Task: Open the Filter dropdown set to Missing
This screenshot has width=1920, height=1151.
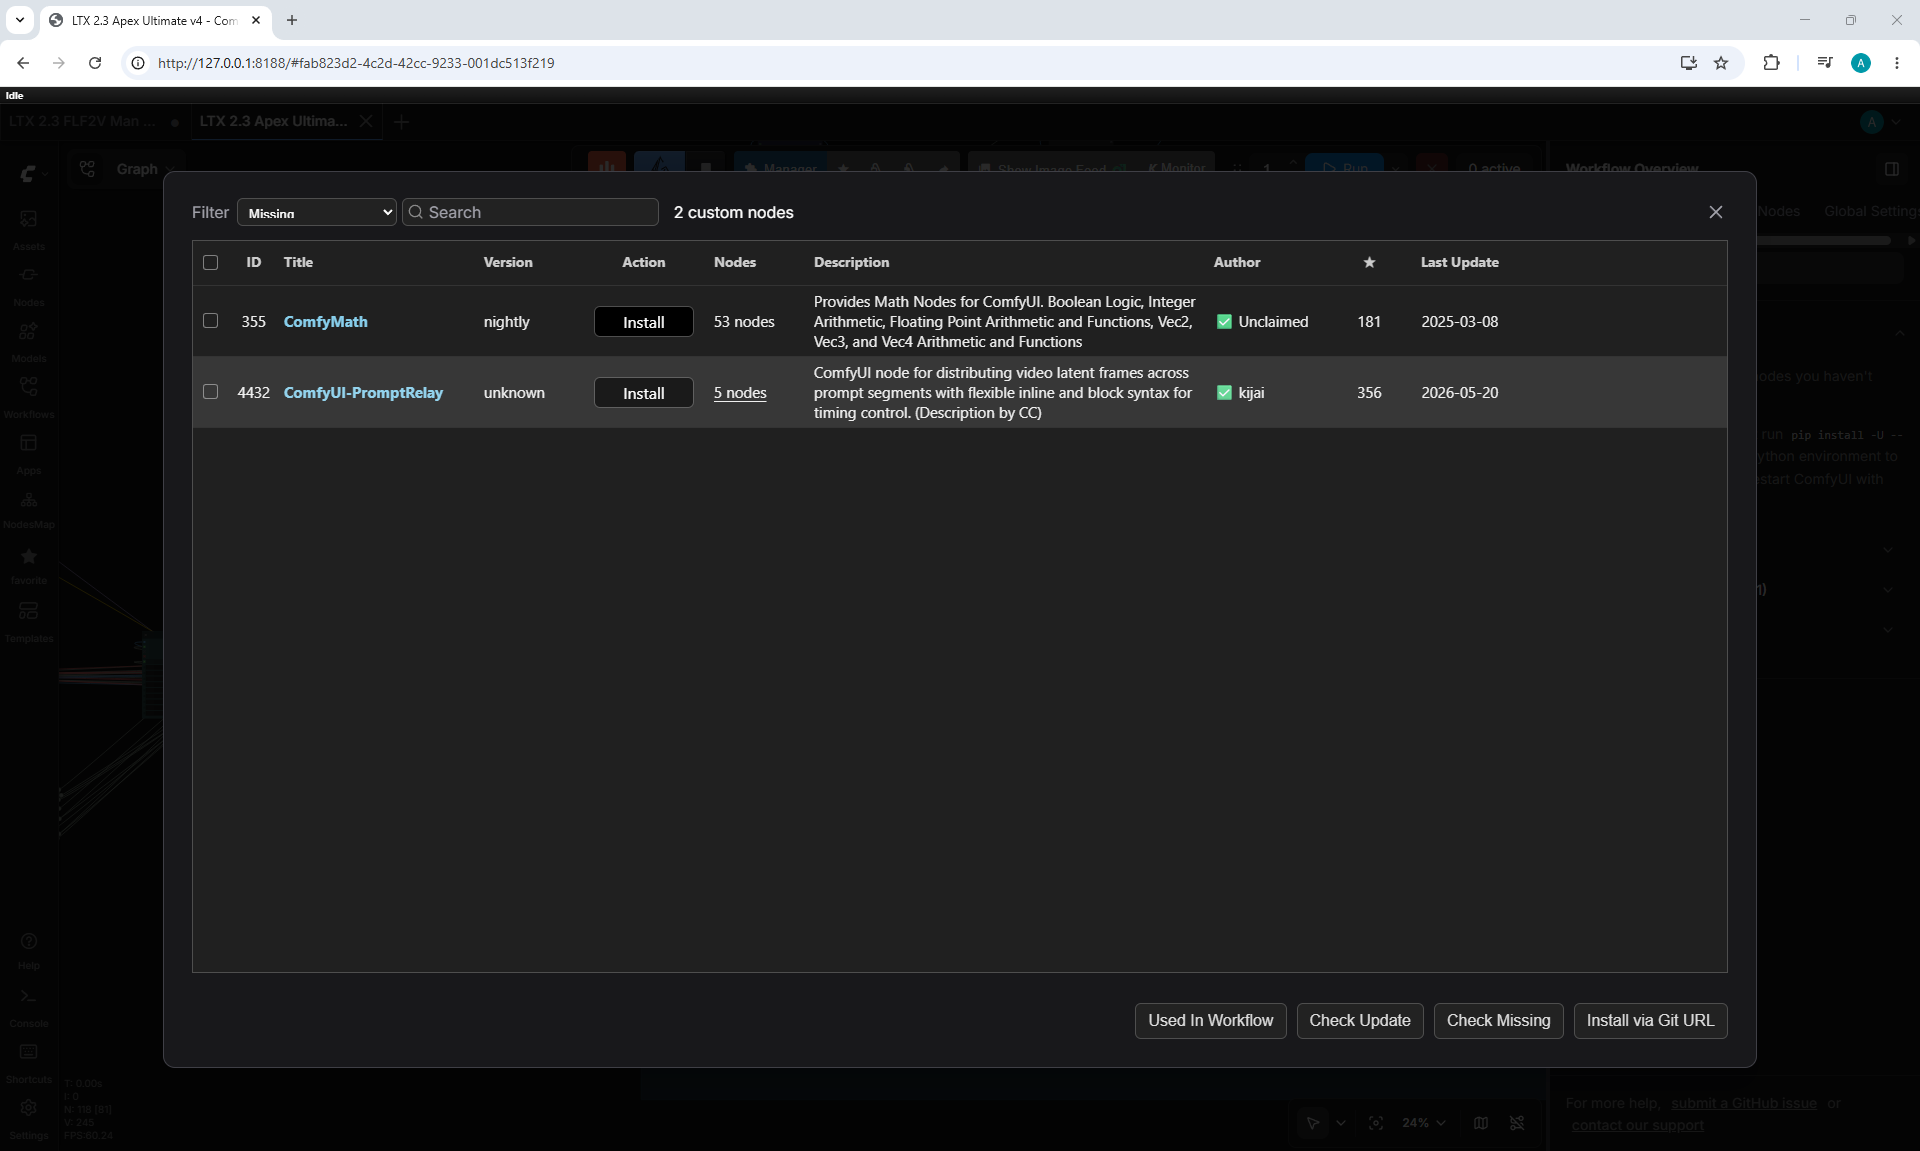Action: coord(317,212)
